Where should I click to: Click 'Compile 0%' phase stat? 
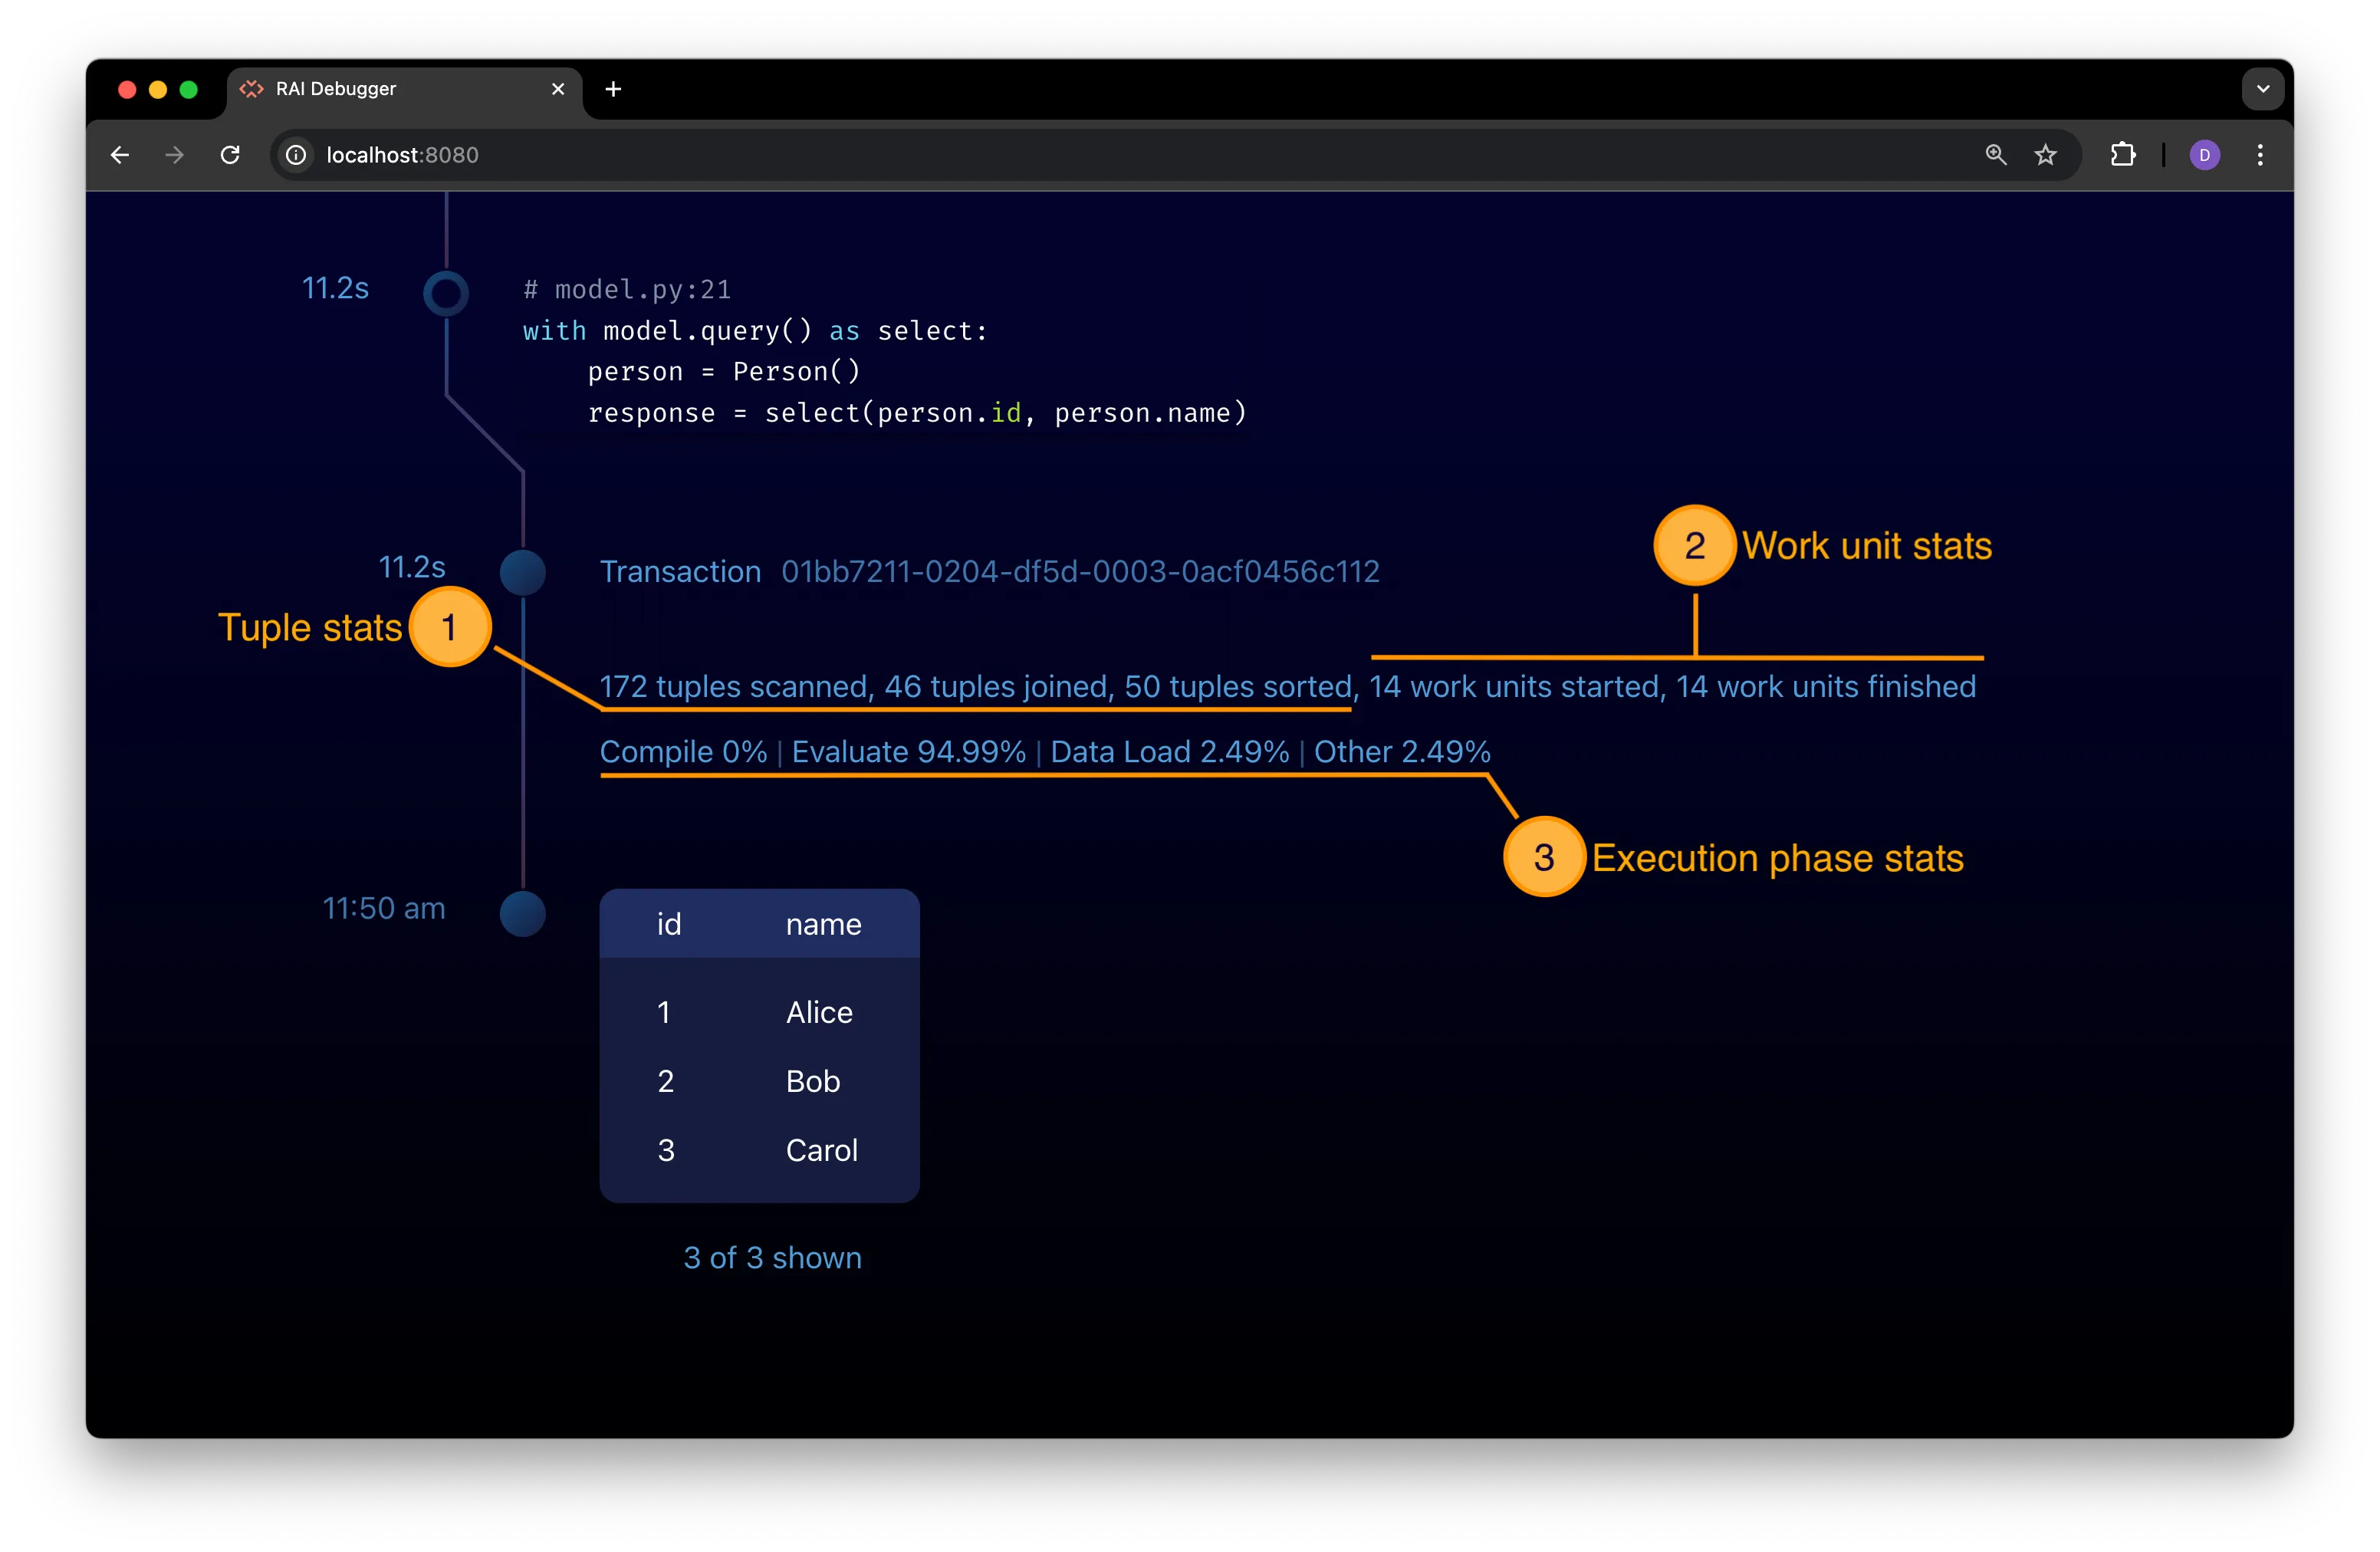pos(683,752)
